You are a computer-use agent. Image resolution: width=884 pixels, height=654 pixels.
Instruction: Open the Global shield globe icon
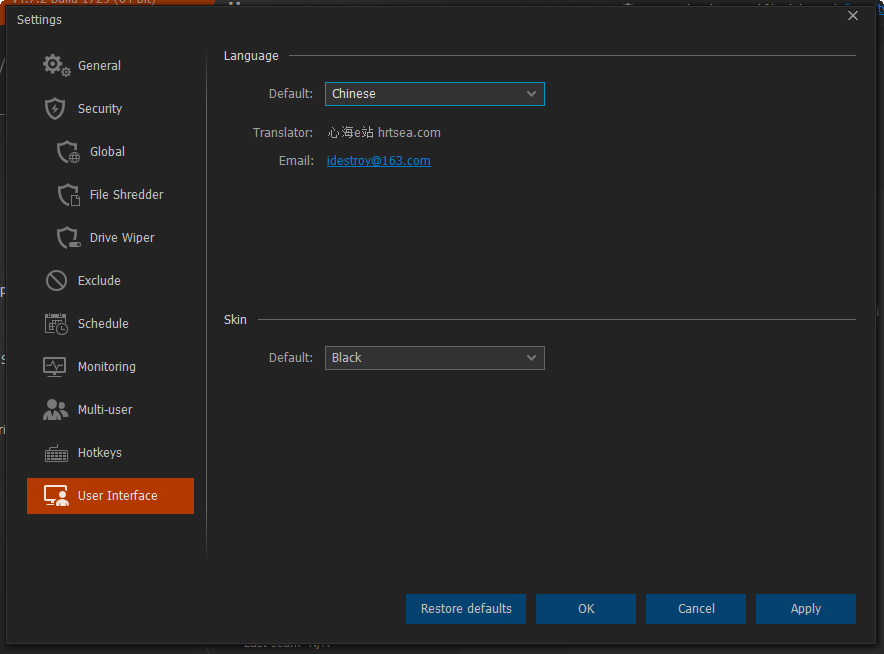[x=68, y=152]
